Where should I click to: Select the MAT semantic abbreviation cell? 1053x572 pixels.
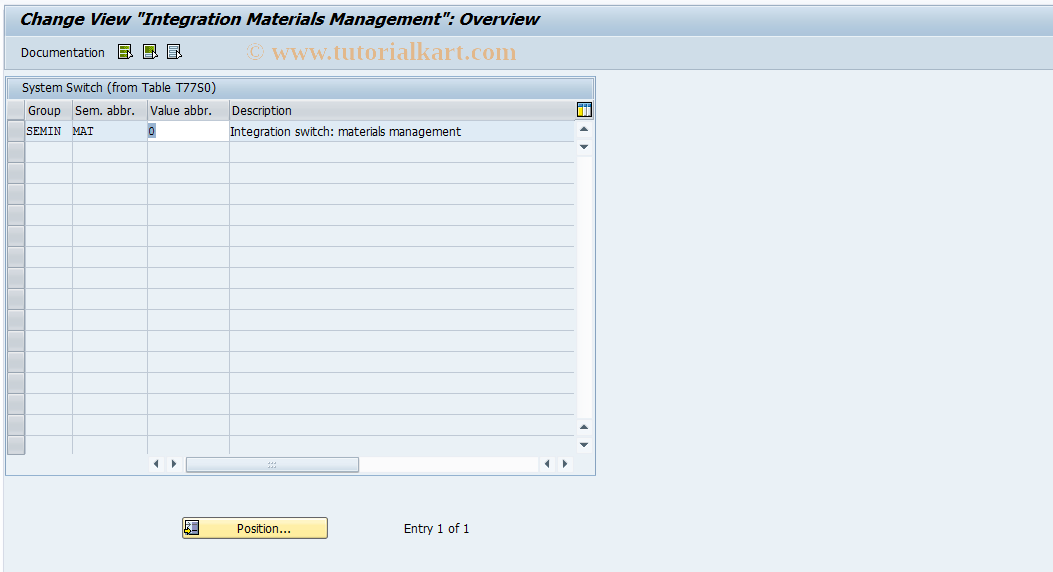(x=109, y=132)
